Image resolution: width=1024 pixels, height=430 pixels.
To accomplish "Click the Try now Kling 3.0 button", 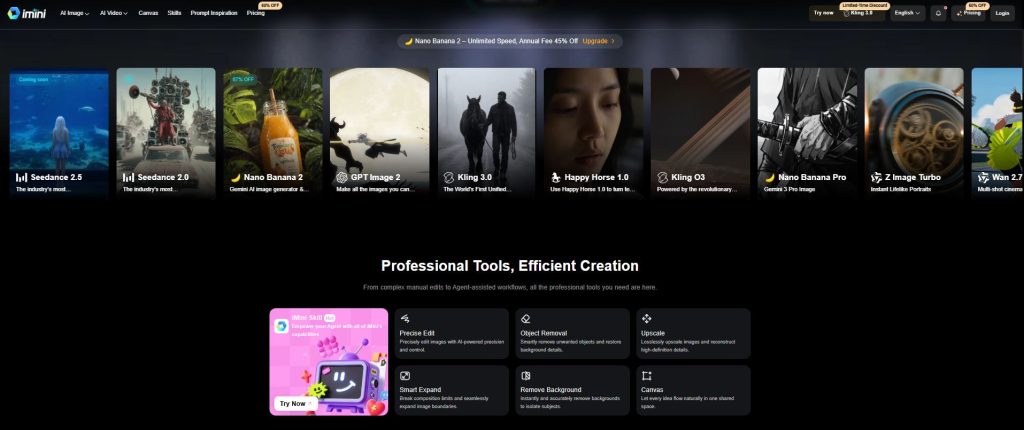I will 849,13.
